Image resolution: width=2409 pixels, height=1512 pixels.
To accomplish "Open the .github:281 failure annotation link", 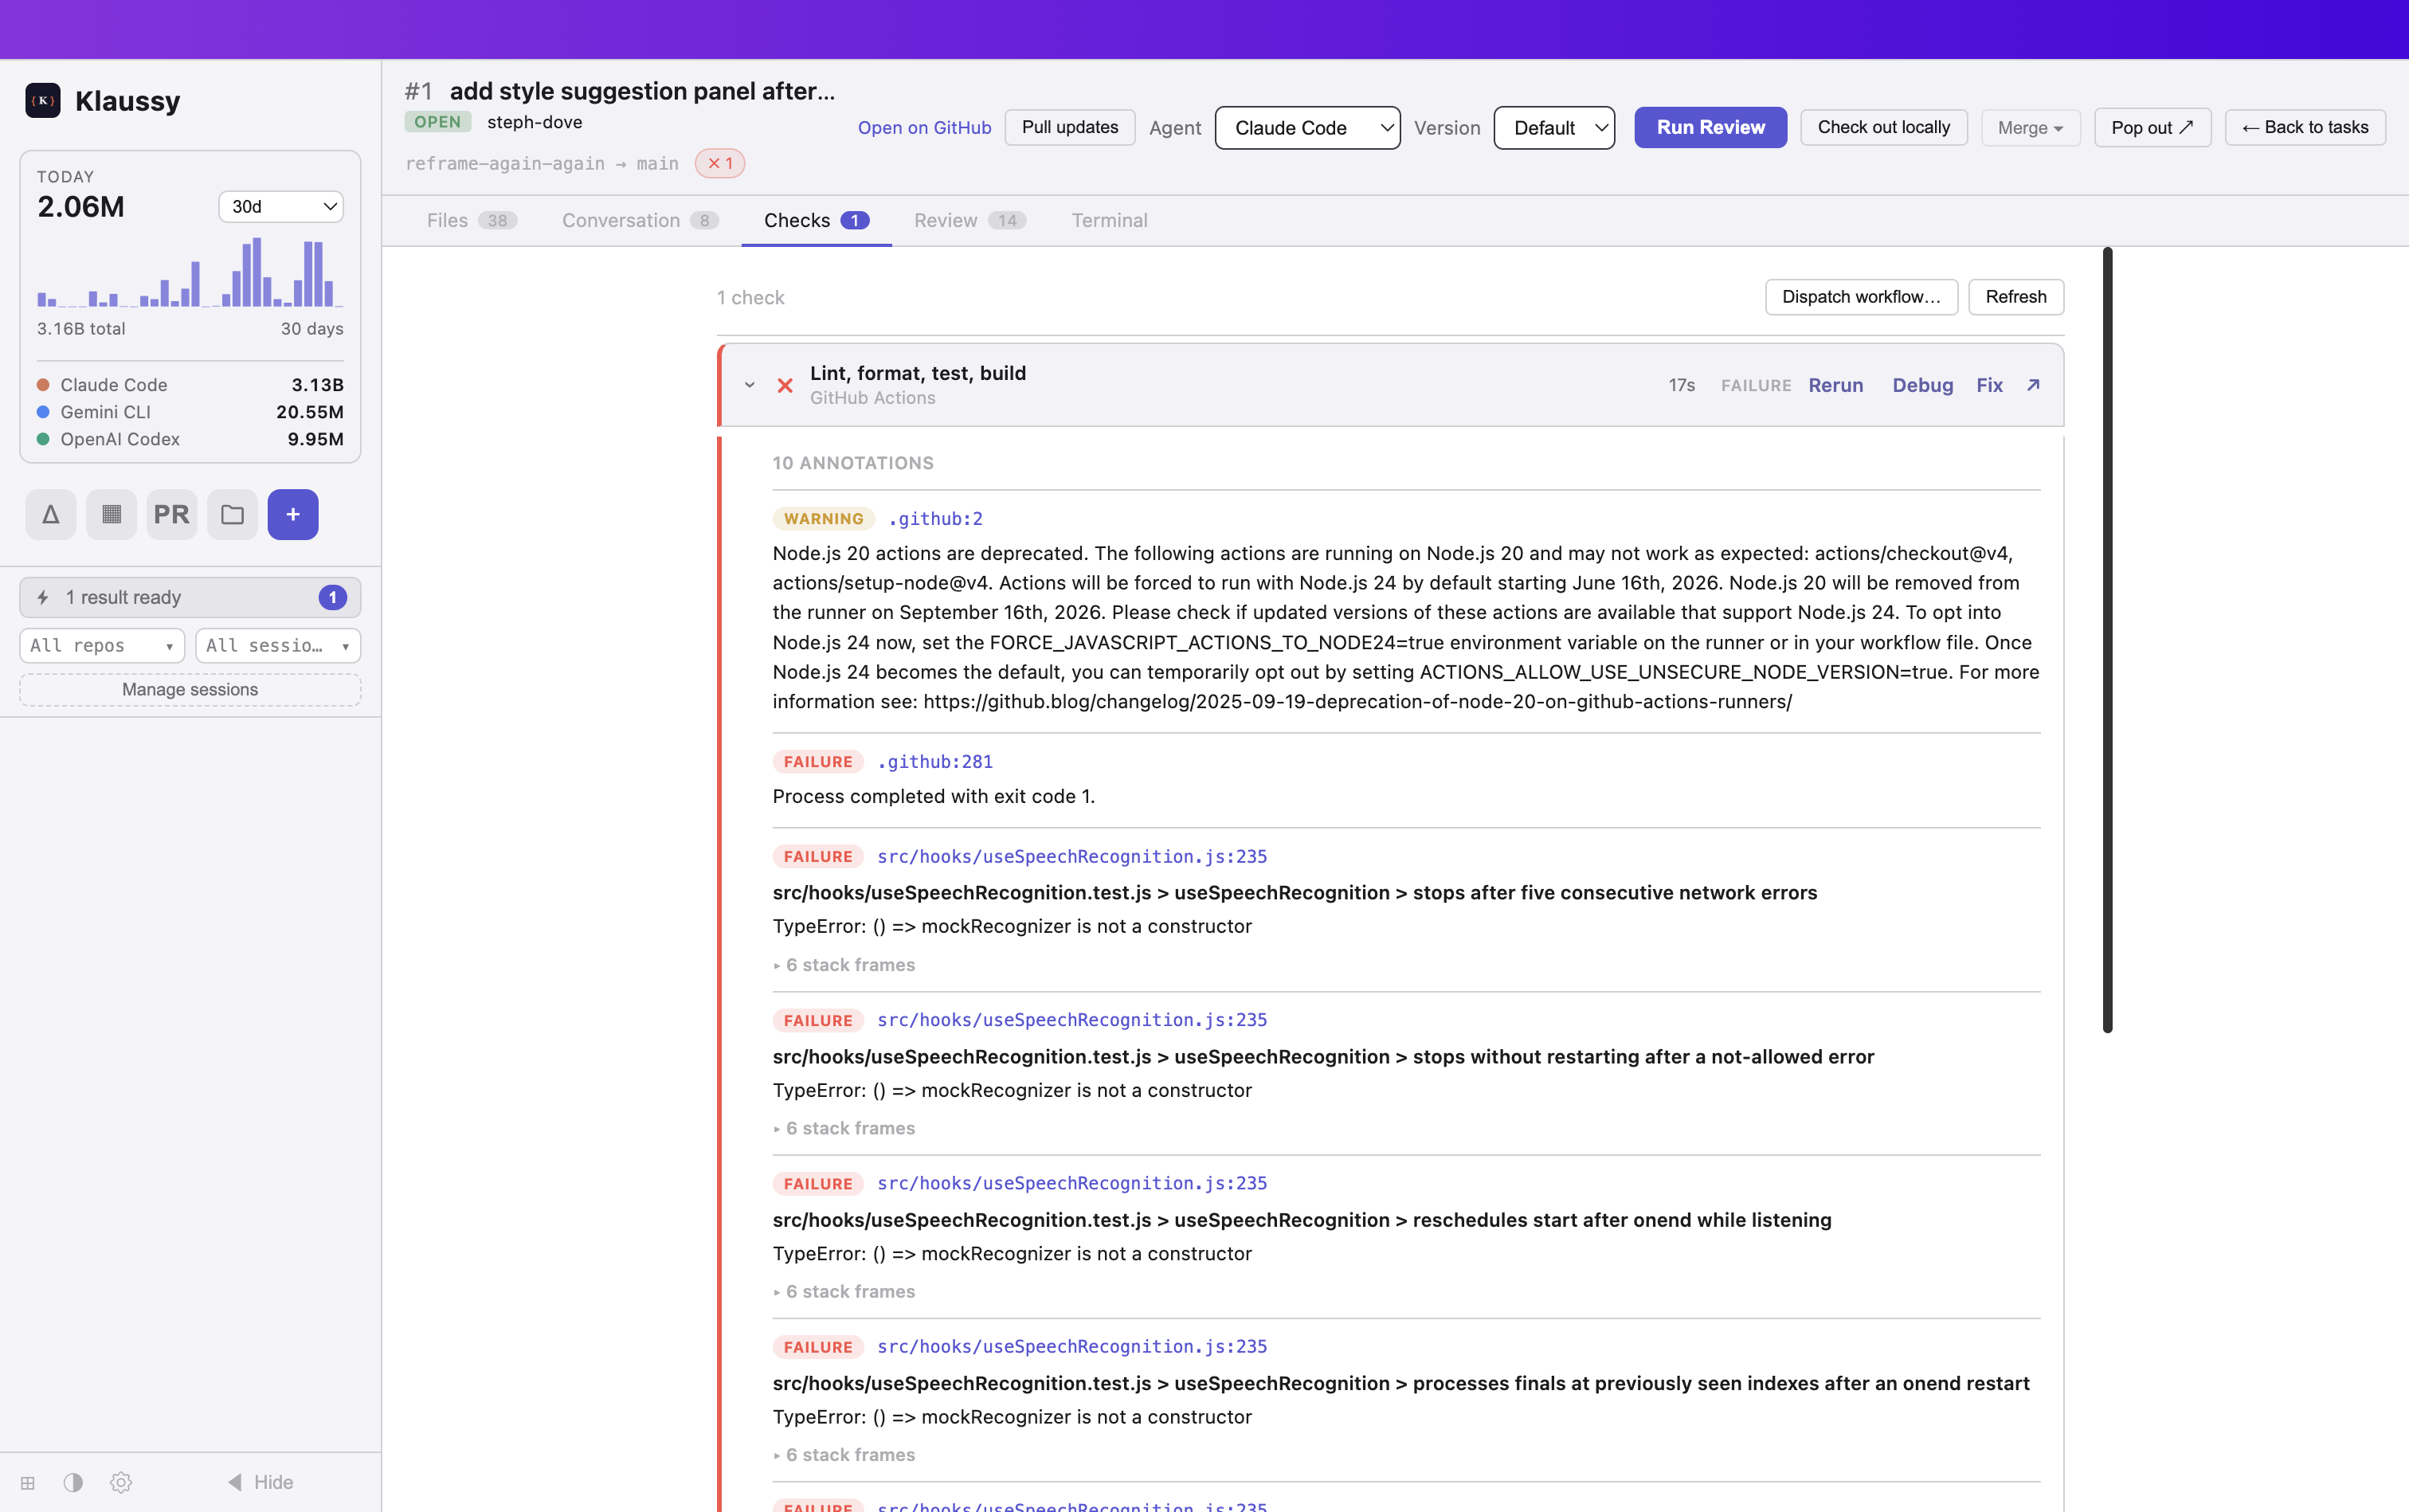I will coord(935,762).
